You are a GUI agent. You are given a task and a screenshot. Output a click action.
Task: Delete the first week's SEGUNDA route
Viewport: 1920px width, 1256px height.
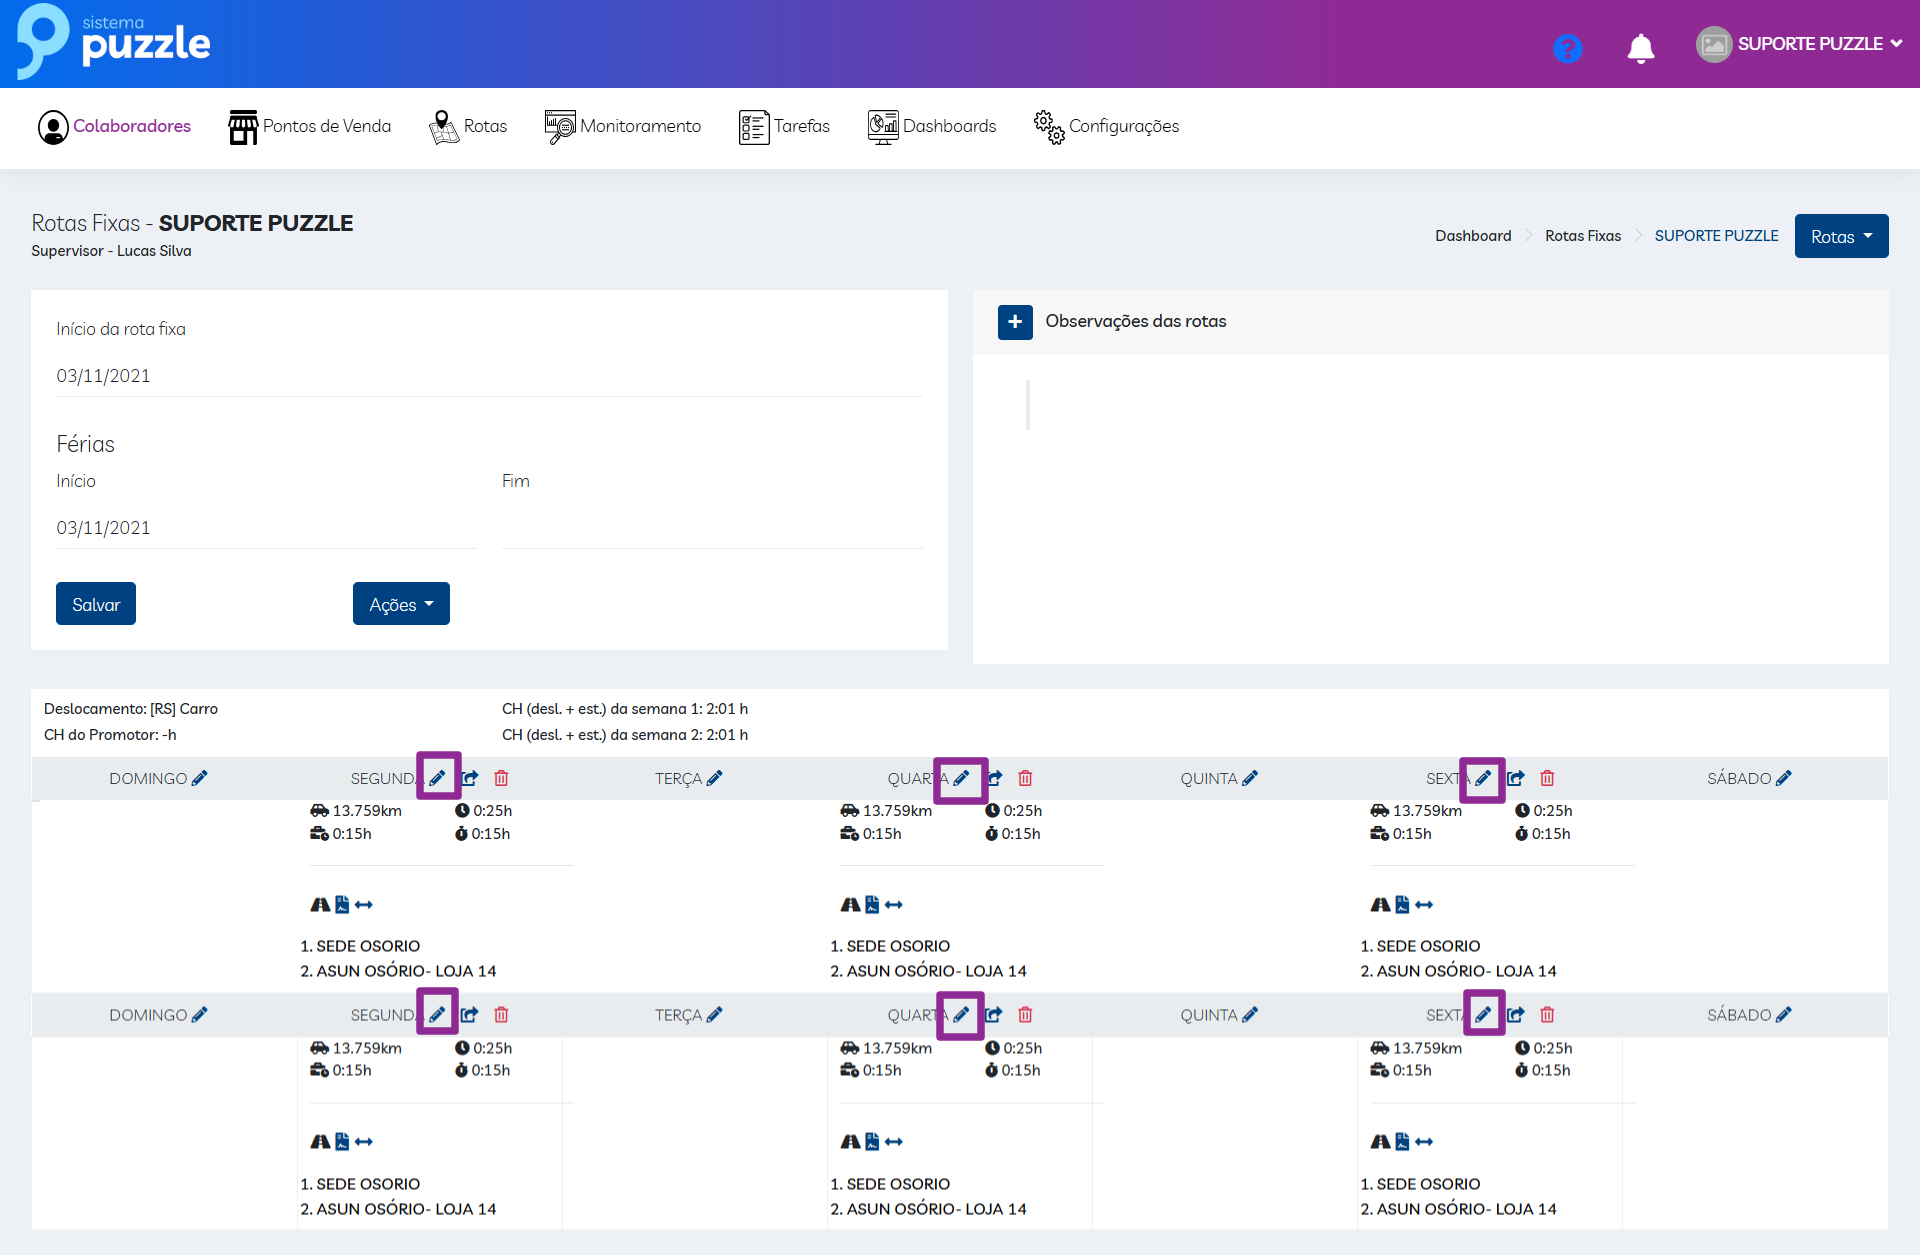tap(502, 778)
